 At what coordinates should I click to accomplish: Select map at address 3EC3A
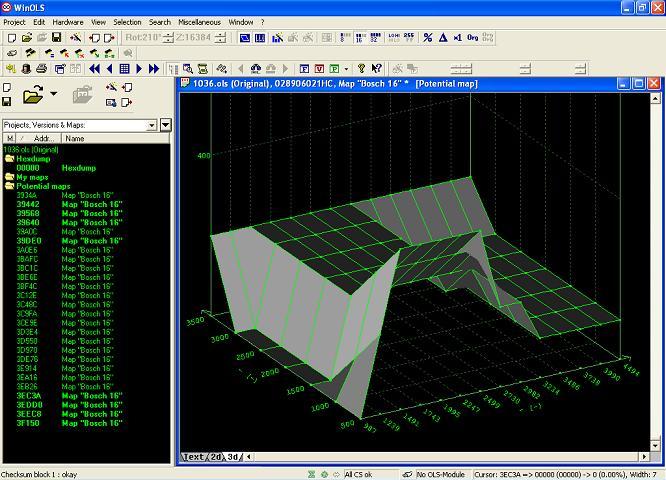70,396
